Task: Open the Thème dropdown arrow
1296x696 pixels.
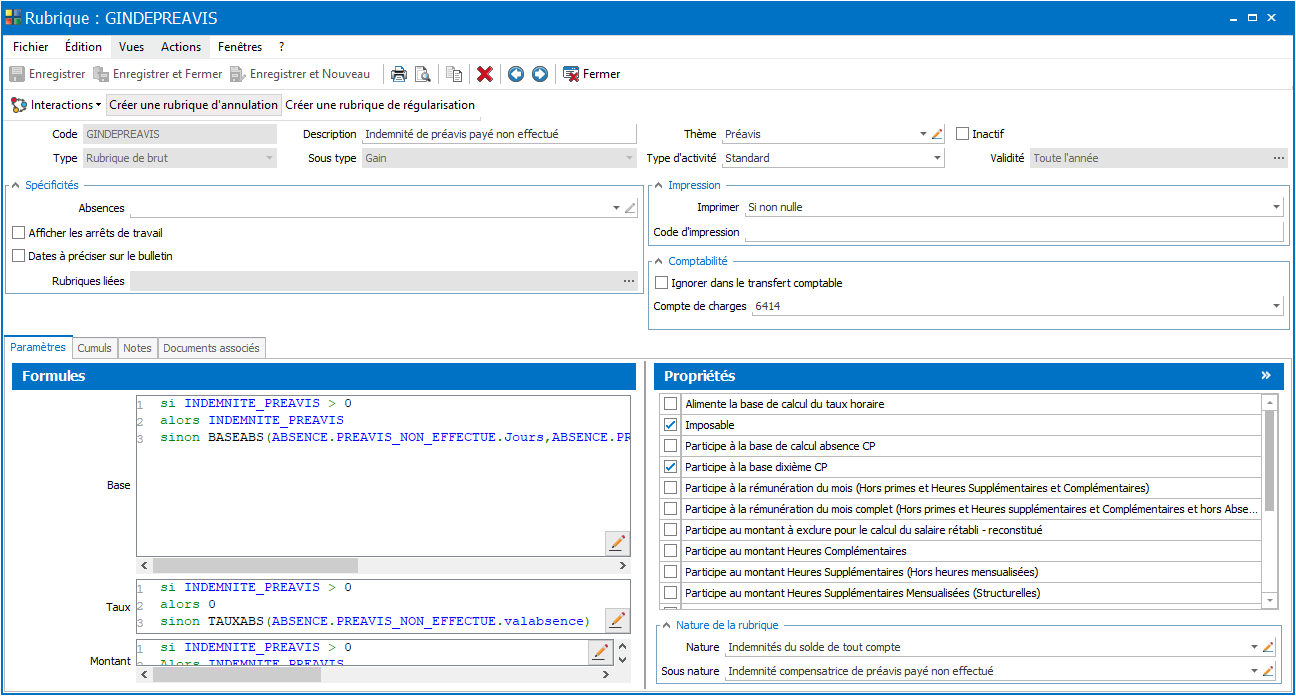Action: (x=923, y=134)
